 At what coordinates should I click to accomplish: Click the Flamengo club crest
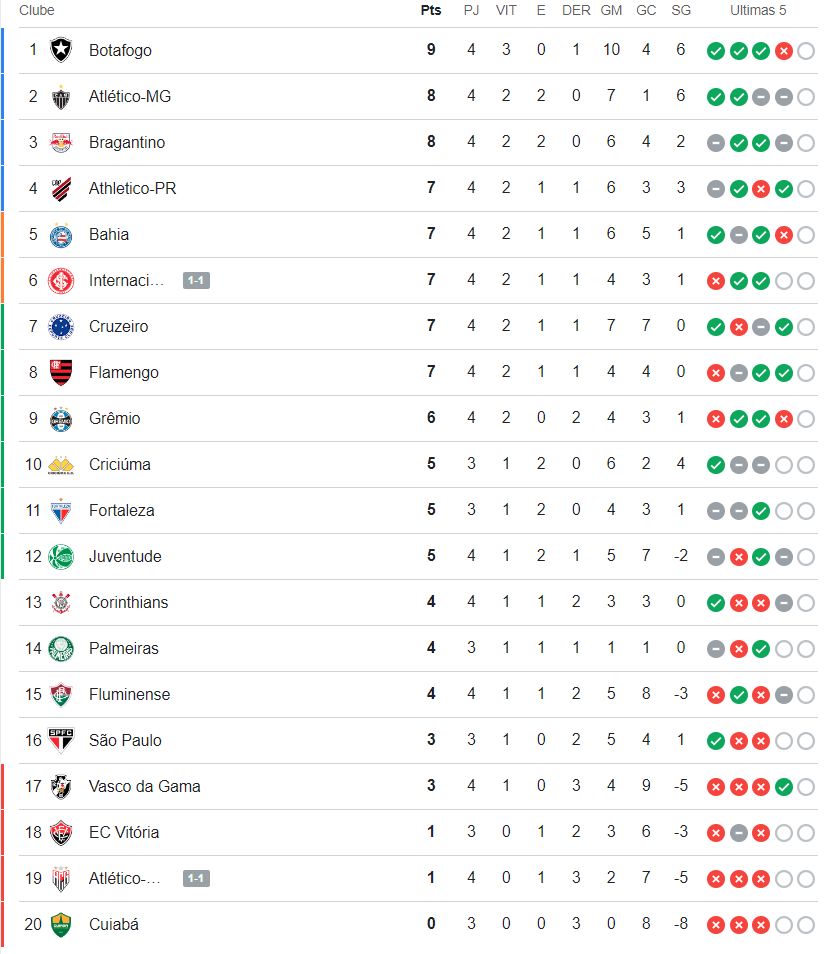pos(62,372)
